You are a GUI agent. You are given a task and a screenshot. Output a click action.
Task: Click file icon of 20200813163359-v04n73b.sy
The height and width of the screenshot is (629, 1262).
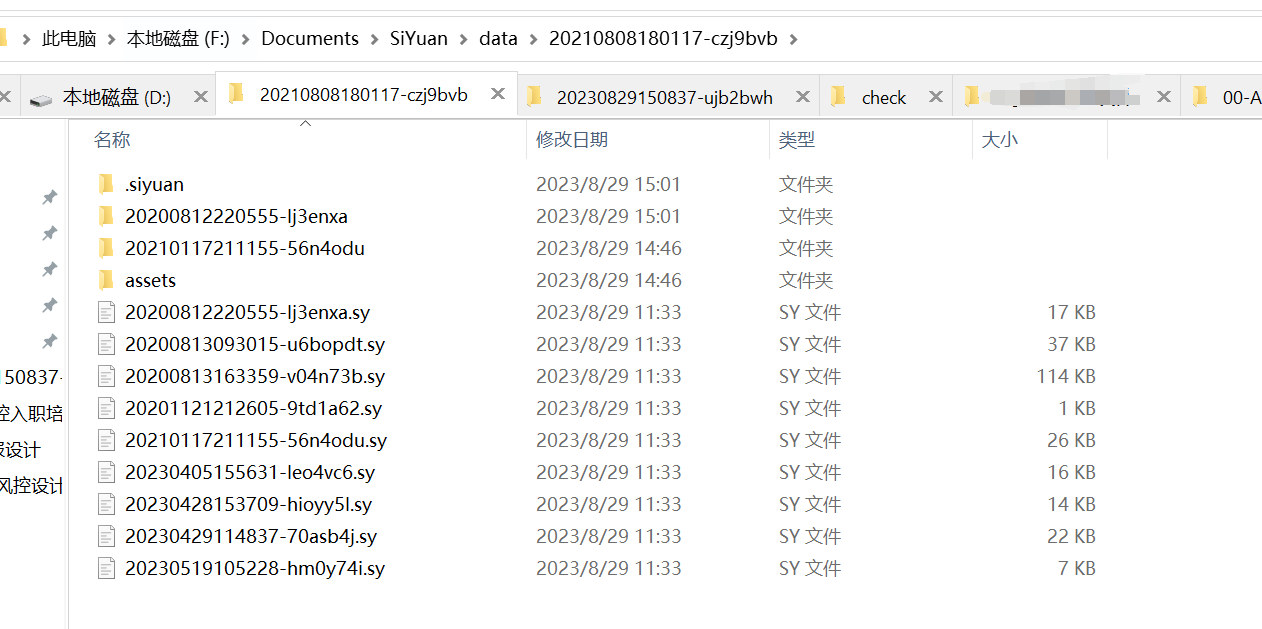click(107, 376)
